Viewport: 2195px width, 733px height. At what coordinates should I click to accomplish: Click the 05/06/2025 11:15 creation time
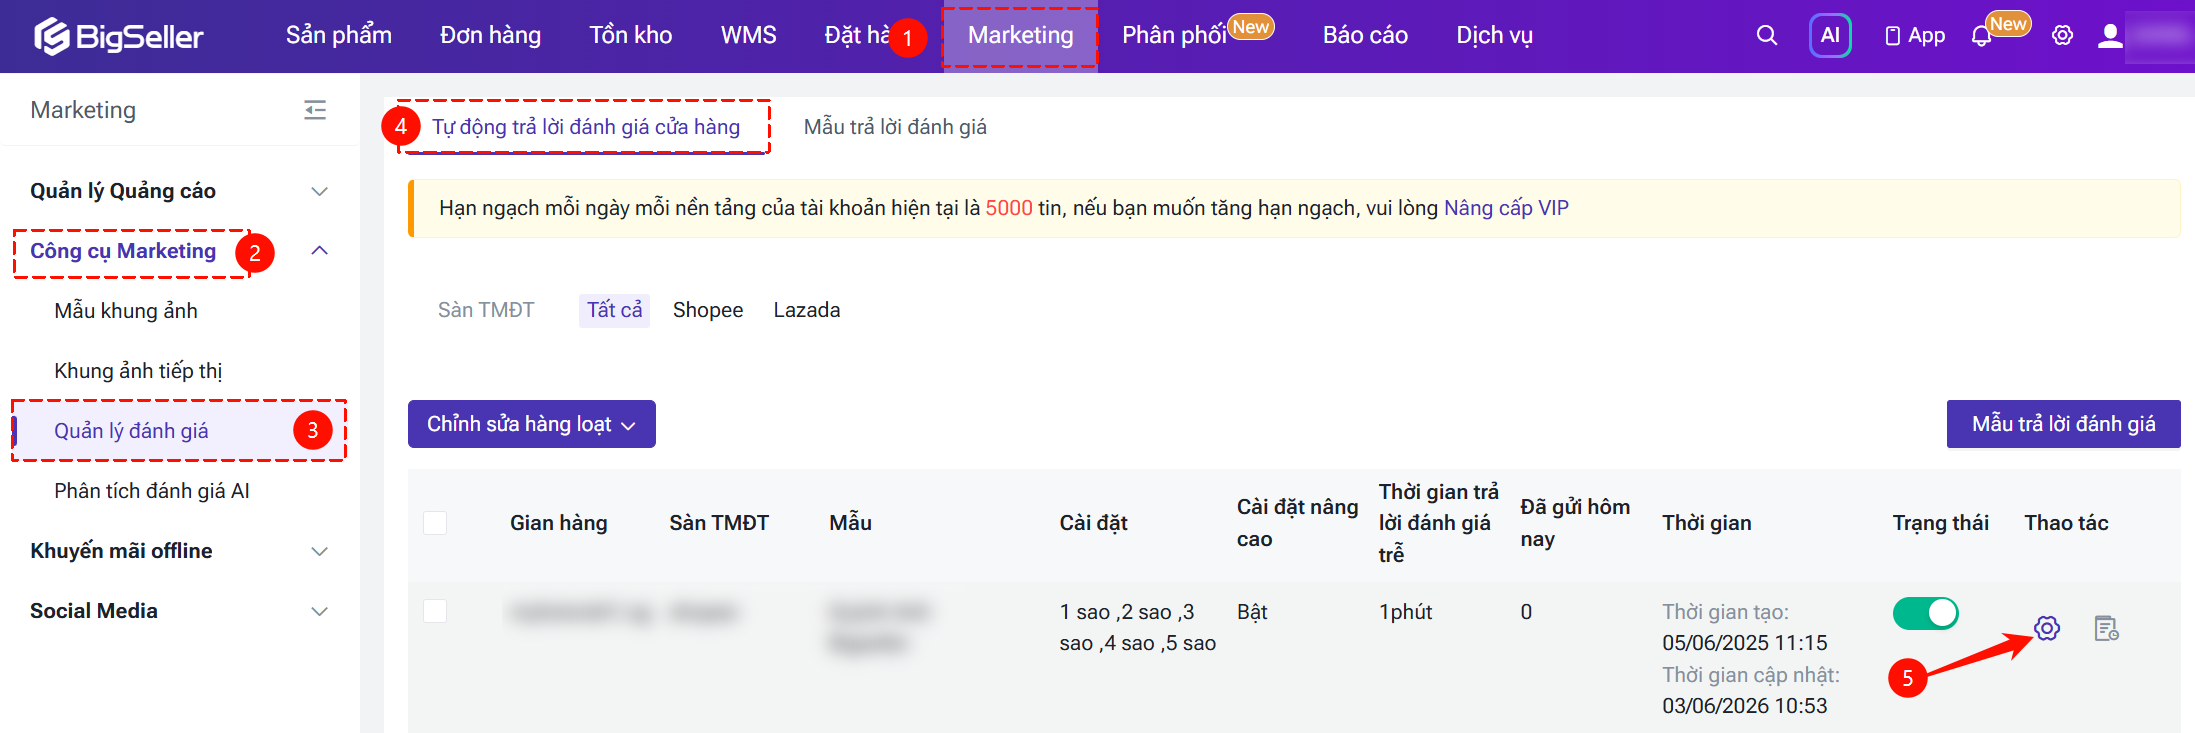coord(1744,643)
